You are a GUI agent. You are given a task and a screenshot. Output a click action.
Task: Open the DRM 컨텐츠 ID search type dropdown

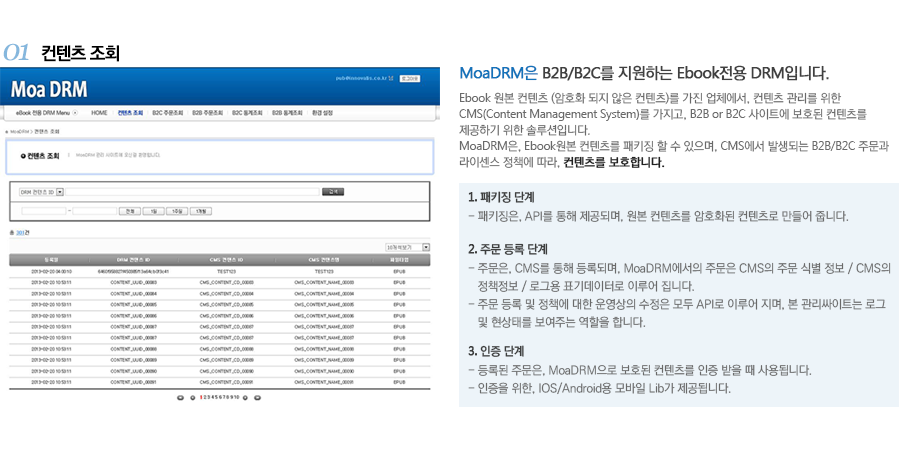pyautogui.click(x=41, y=192)
